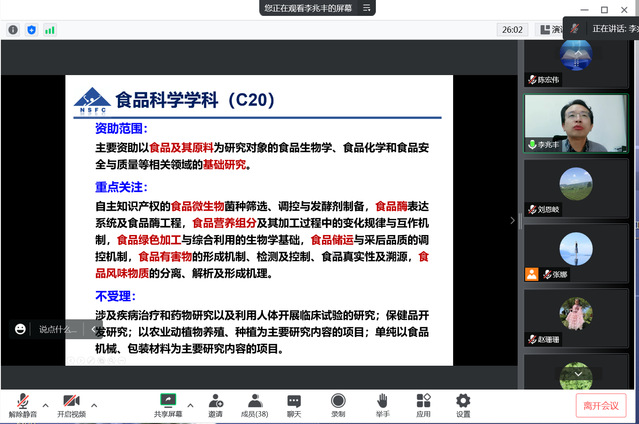Expand audio options arrow beside mute
Viewport: 639px width, 424px height.
(45, 405)
